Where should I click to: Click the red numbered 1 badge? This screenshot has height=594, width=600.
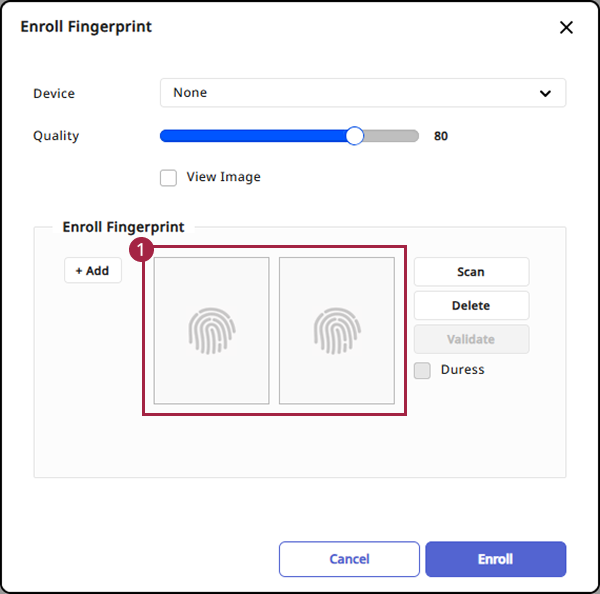click(x=143, y=248)
